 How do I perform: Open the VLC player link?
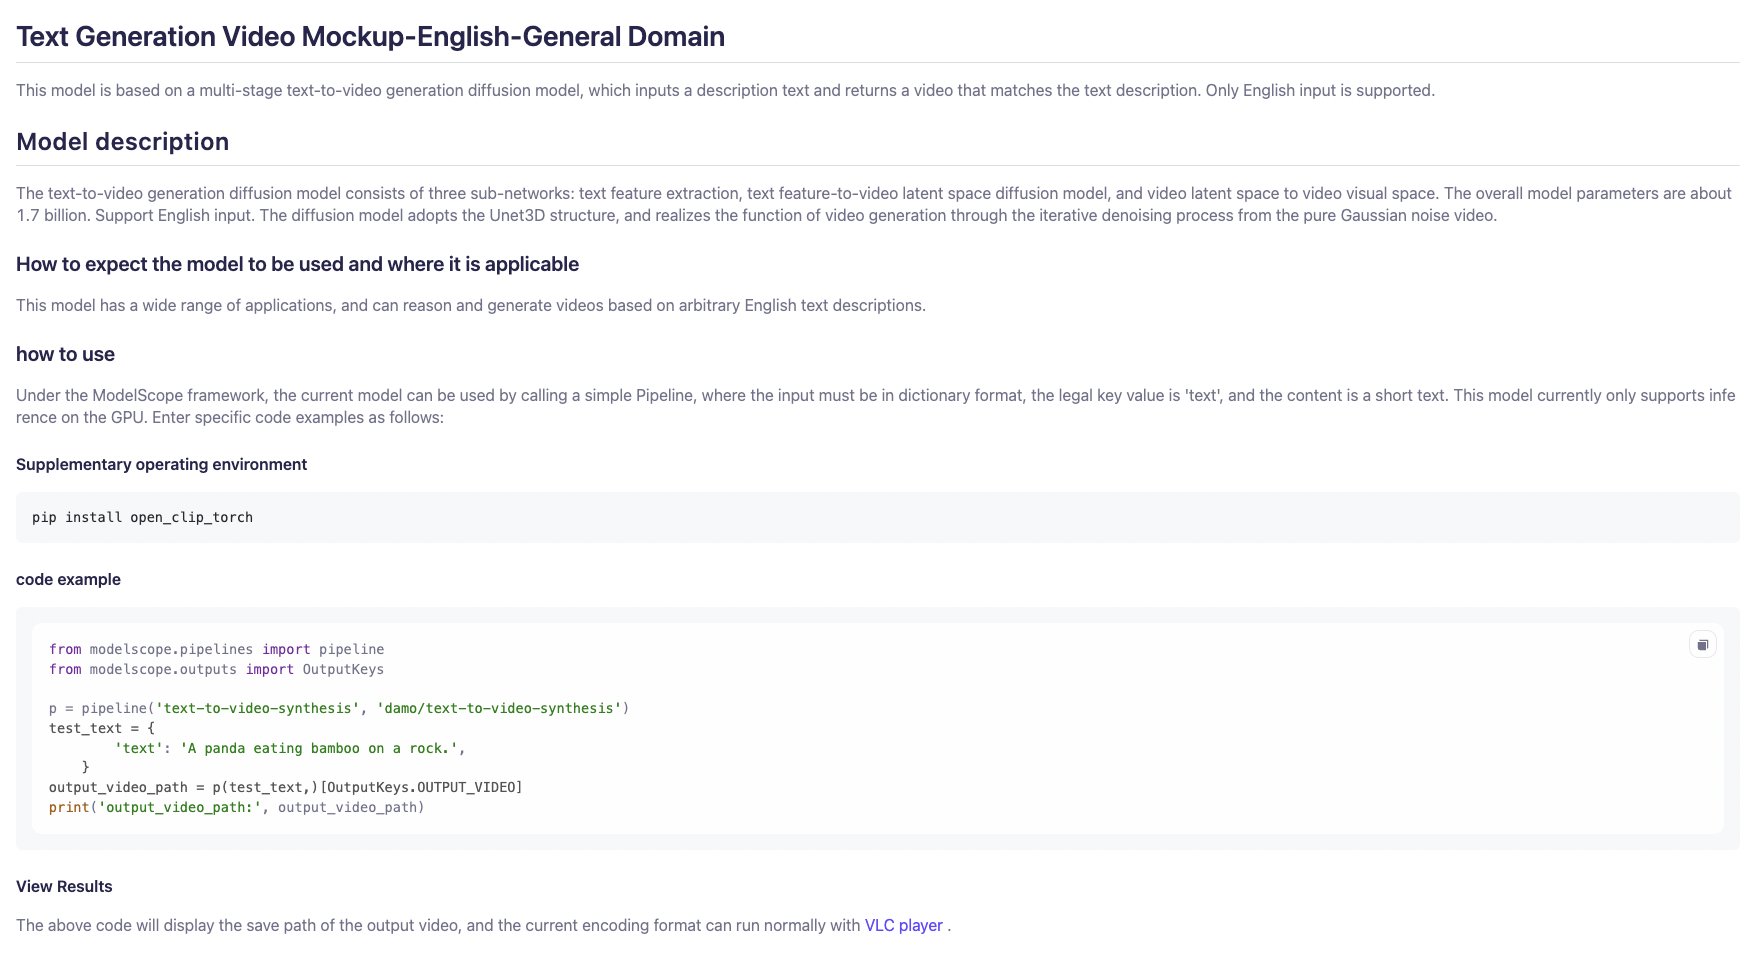(x=903, y=925)
